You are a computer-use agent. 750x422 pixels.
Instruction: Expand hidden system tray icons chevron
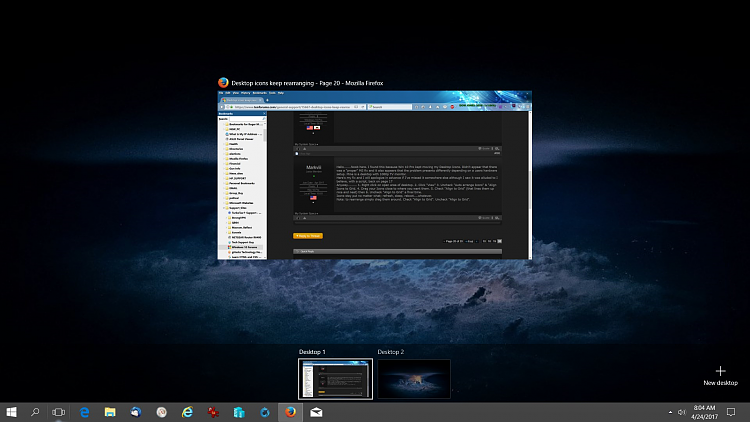click(669, 411)
